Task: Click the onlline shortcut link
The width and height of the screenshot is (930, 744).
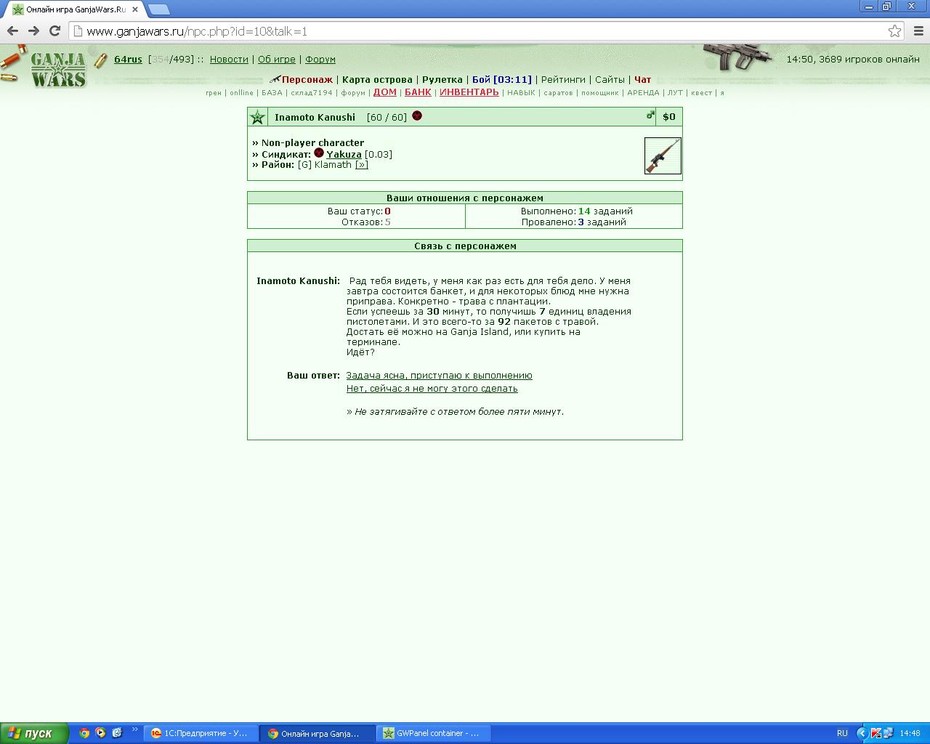Action: pyautogui.click(x=241, y=93)
